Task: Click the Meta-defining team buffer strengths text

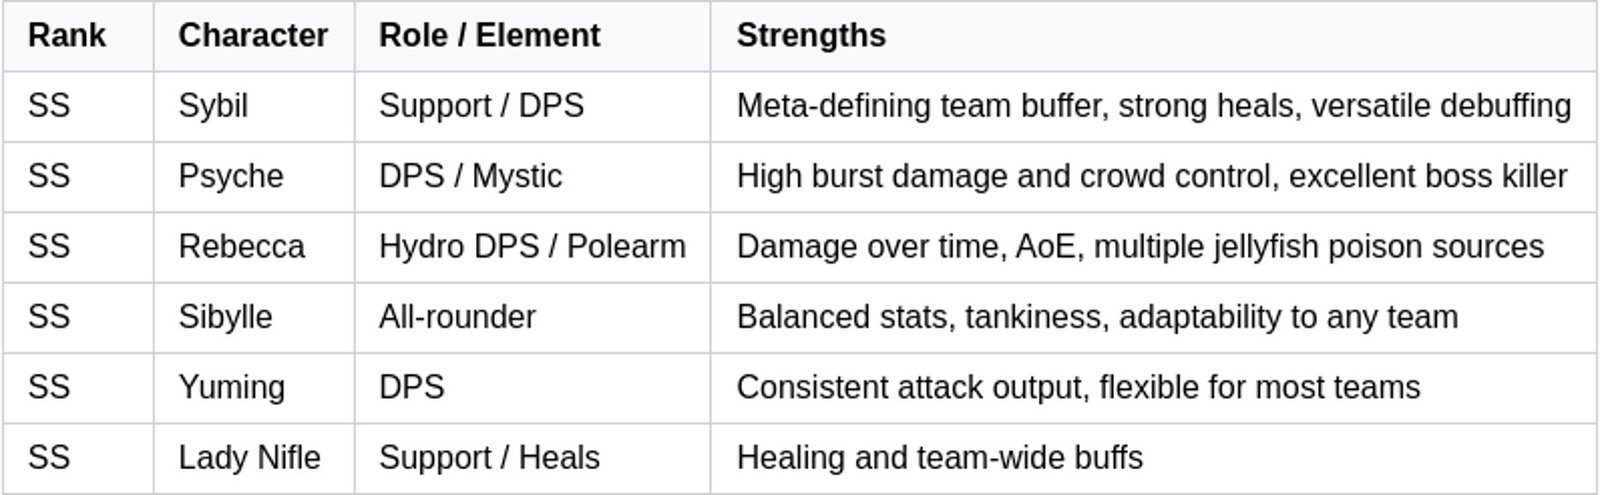Action: pos(1153,106)
